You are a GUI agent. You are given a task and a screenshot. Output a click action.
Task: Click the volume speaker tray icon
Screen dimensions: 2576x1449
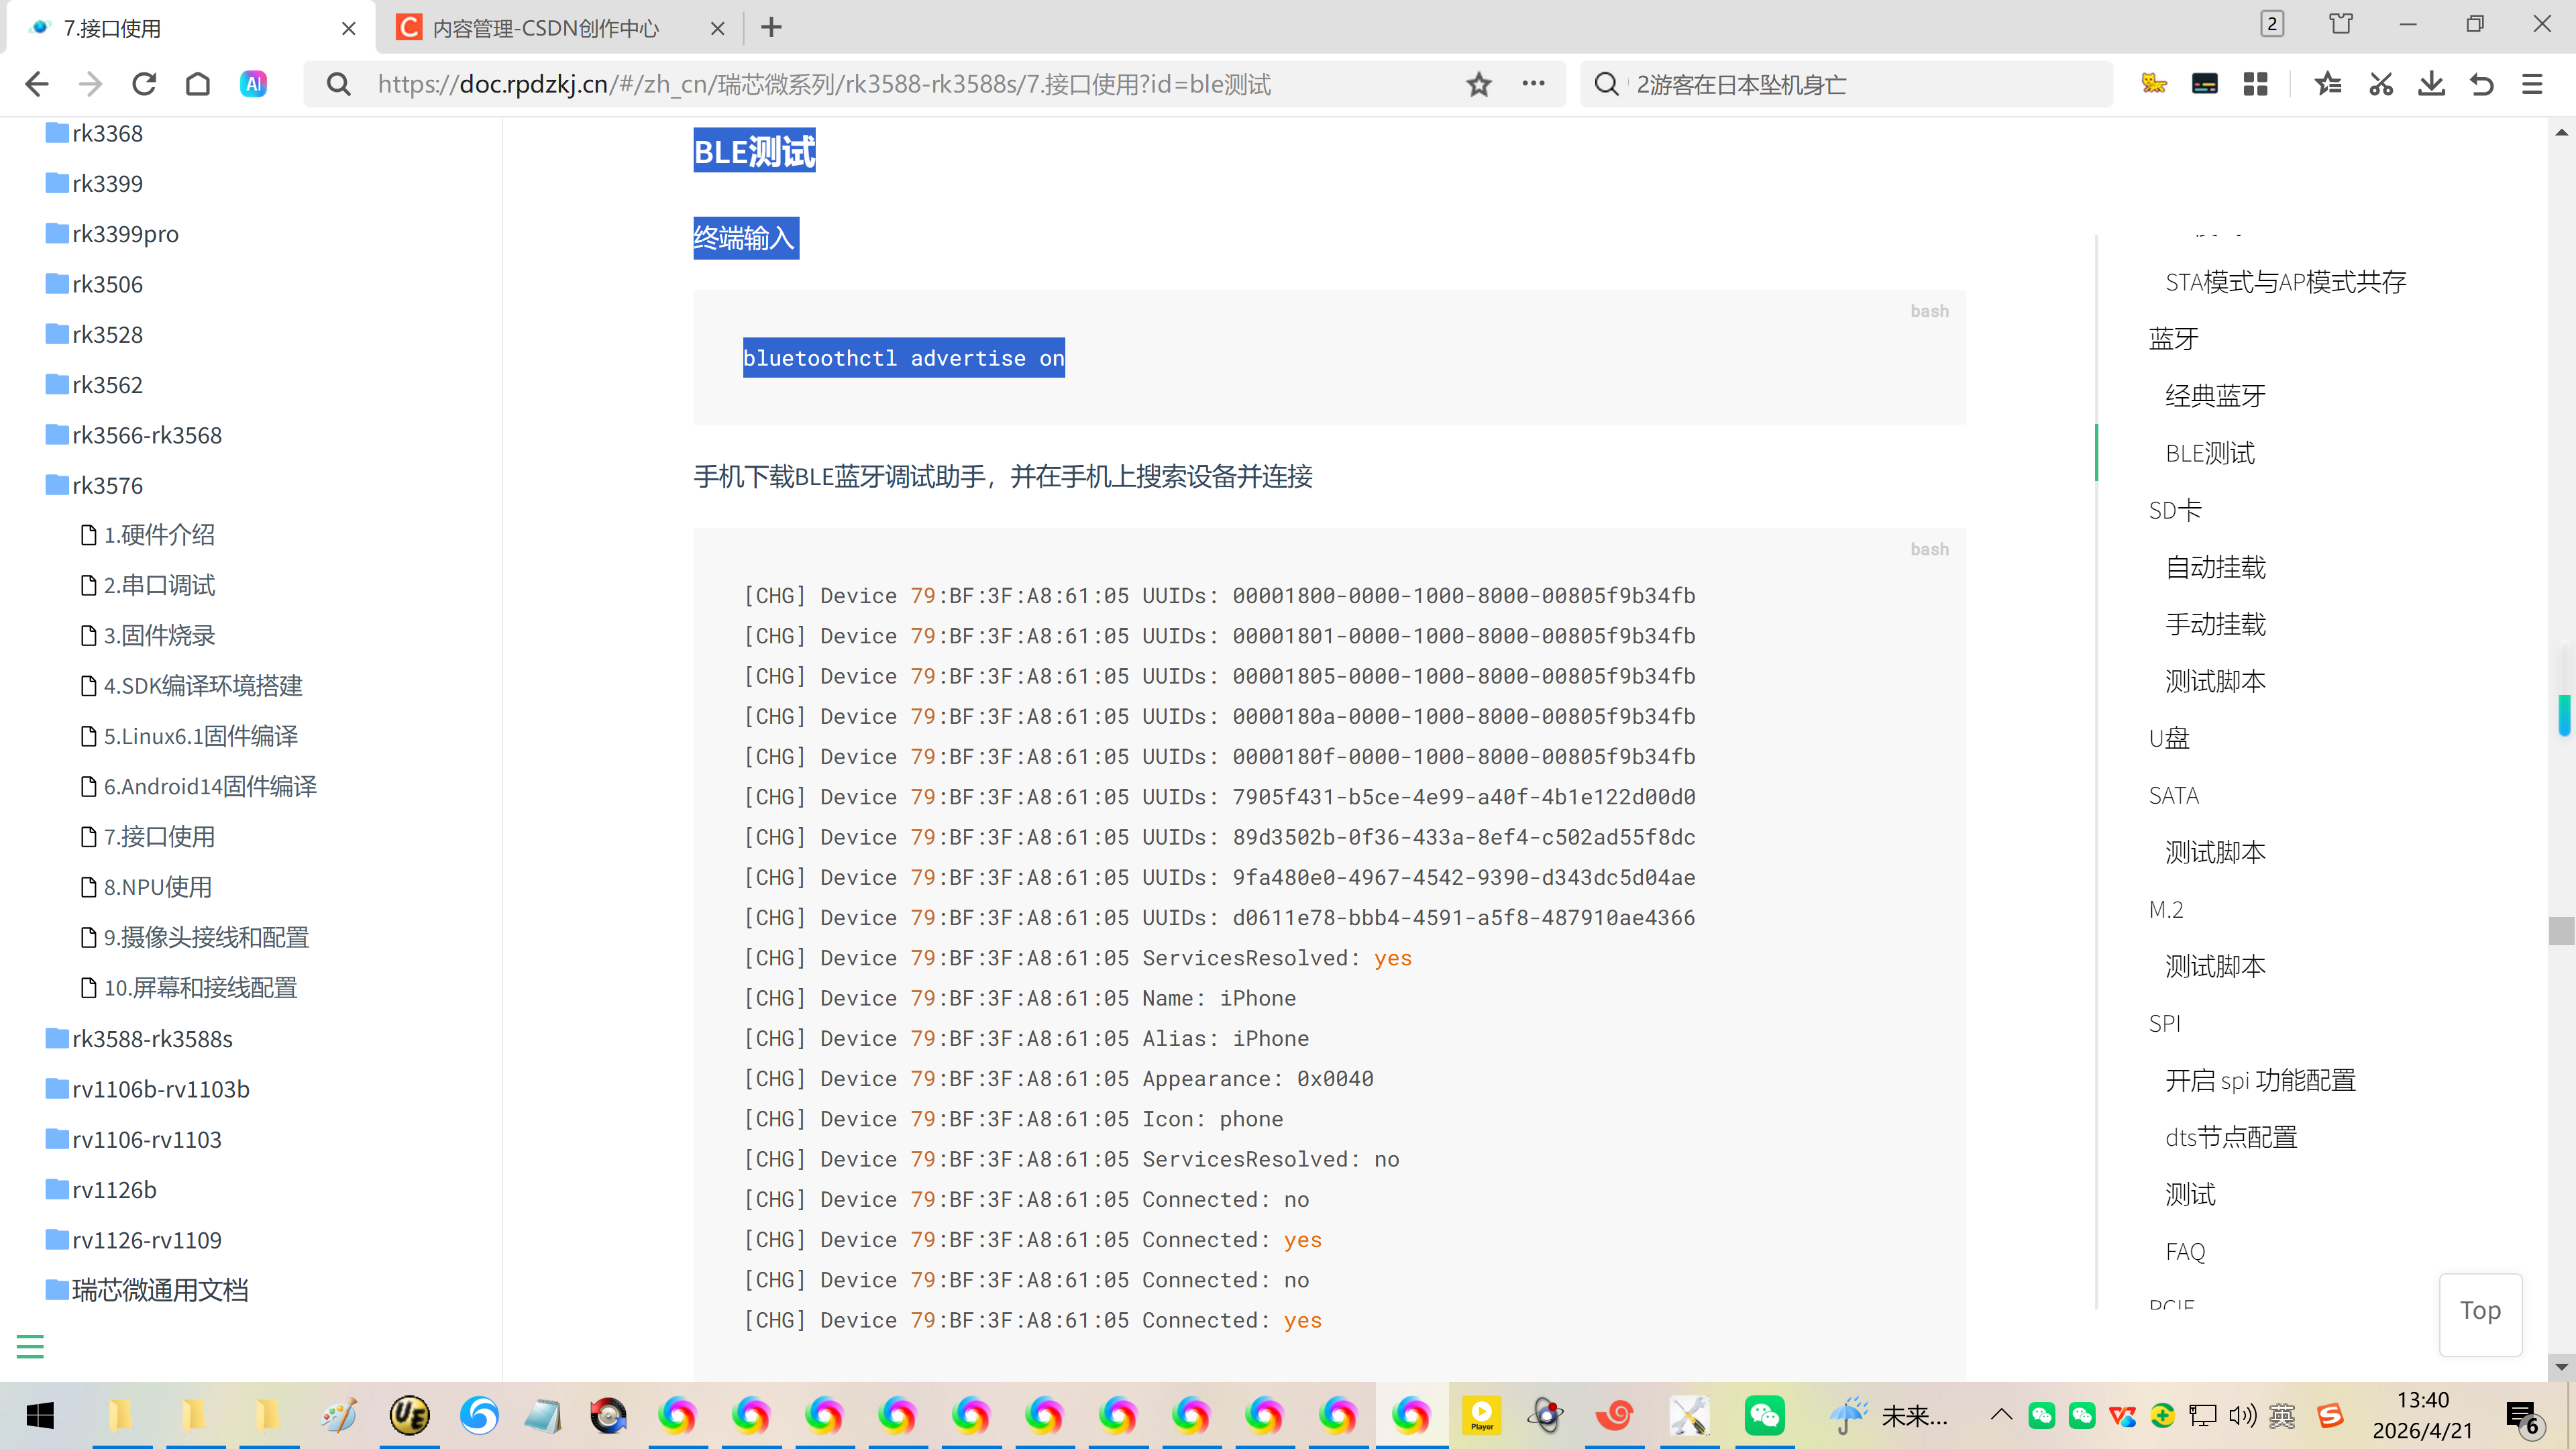[2243, 1415]
